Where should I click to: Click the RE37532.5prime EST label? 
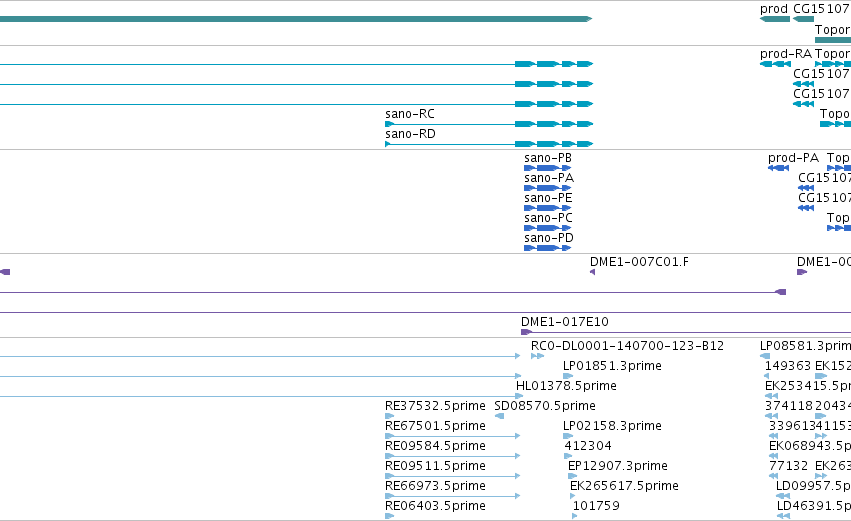(x=435, y=406)
